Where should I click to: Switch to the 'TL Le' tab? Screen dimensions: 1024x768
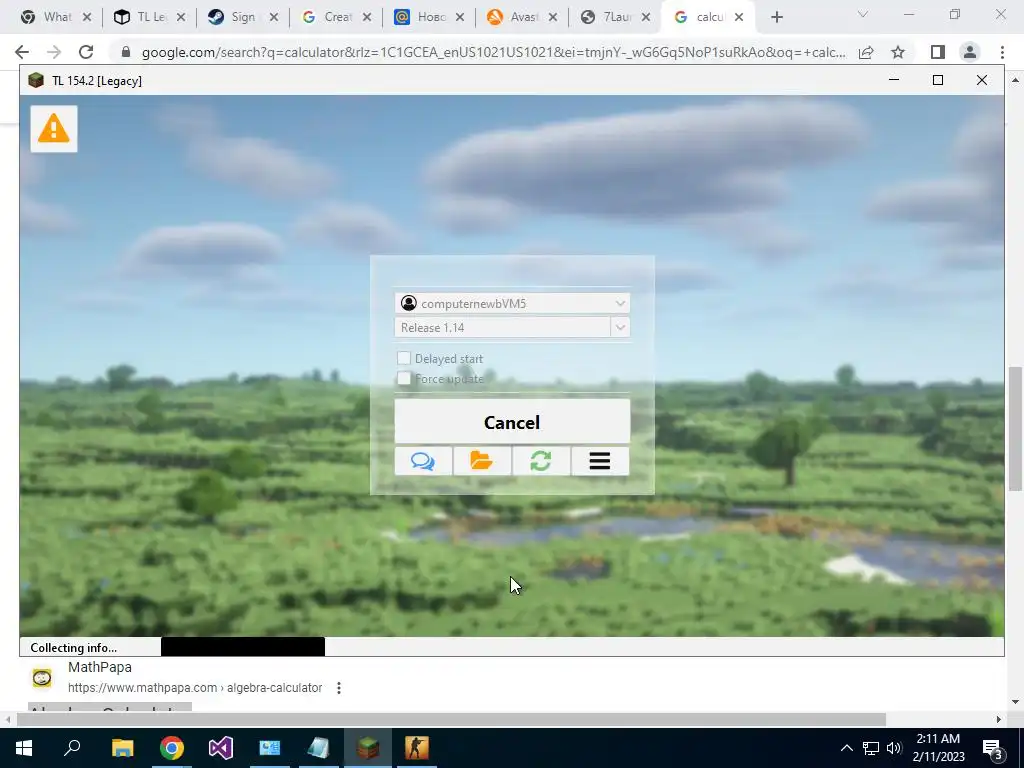[x=150, y=17]
